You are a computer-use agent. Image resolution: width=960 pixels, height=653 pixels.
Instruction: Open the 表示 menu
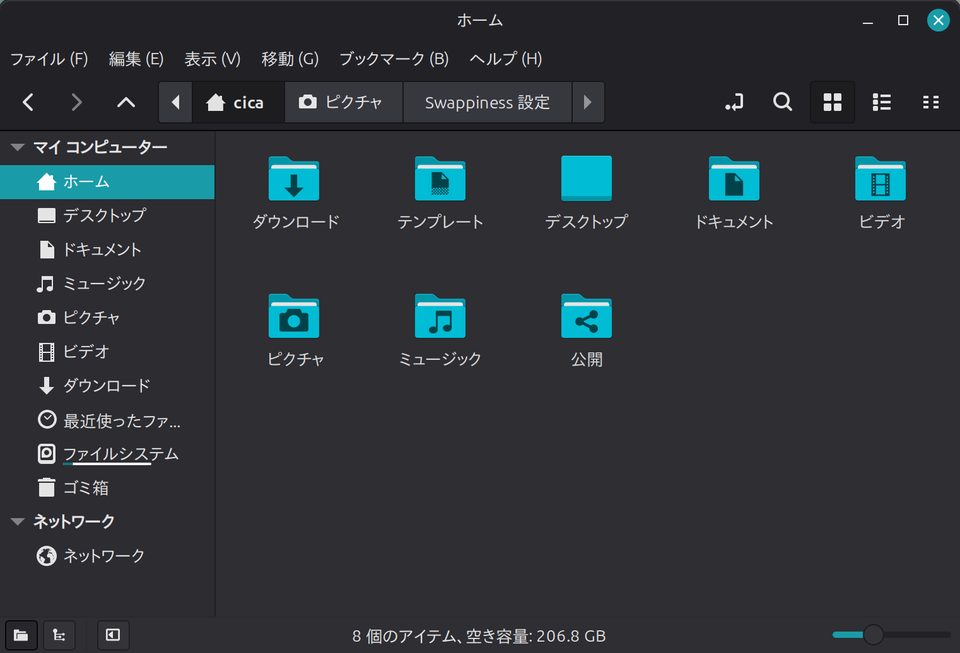[211, 59]
